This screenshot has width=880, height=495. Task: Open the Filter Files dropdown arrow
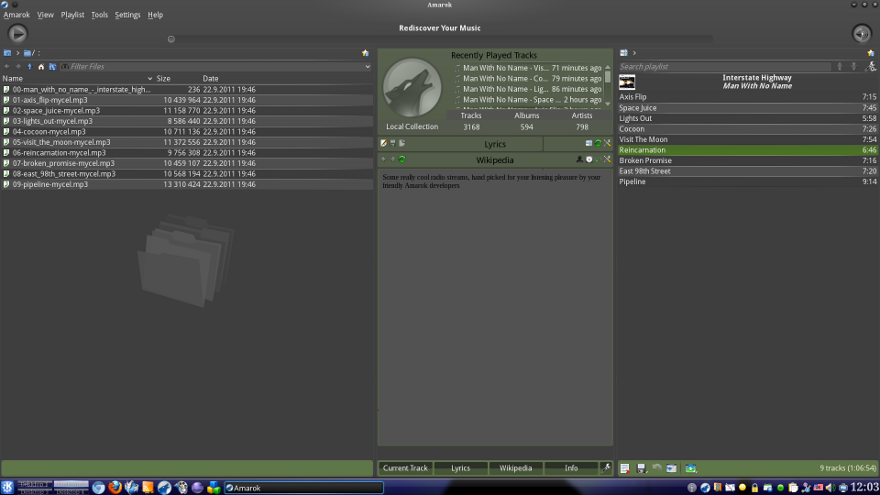tap(368, 67)
